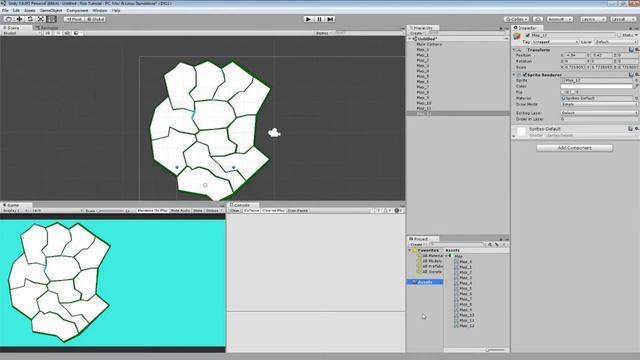The image size is (640, 360).
Task: Open the File menu
Action: [x=5, y=10]
